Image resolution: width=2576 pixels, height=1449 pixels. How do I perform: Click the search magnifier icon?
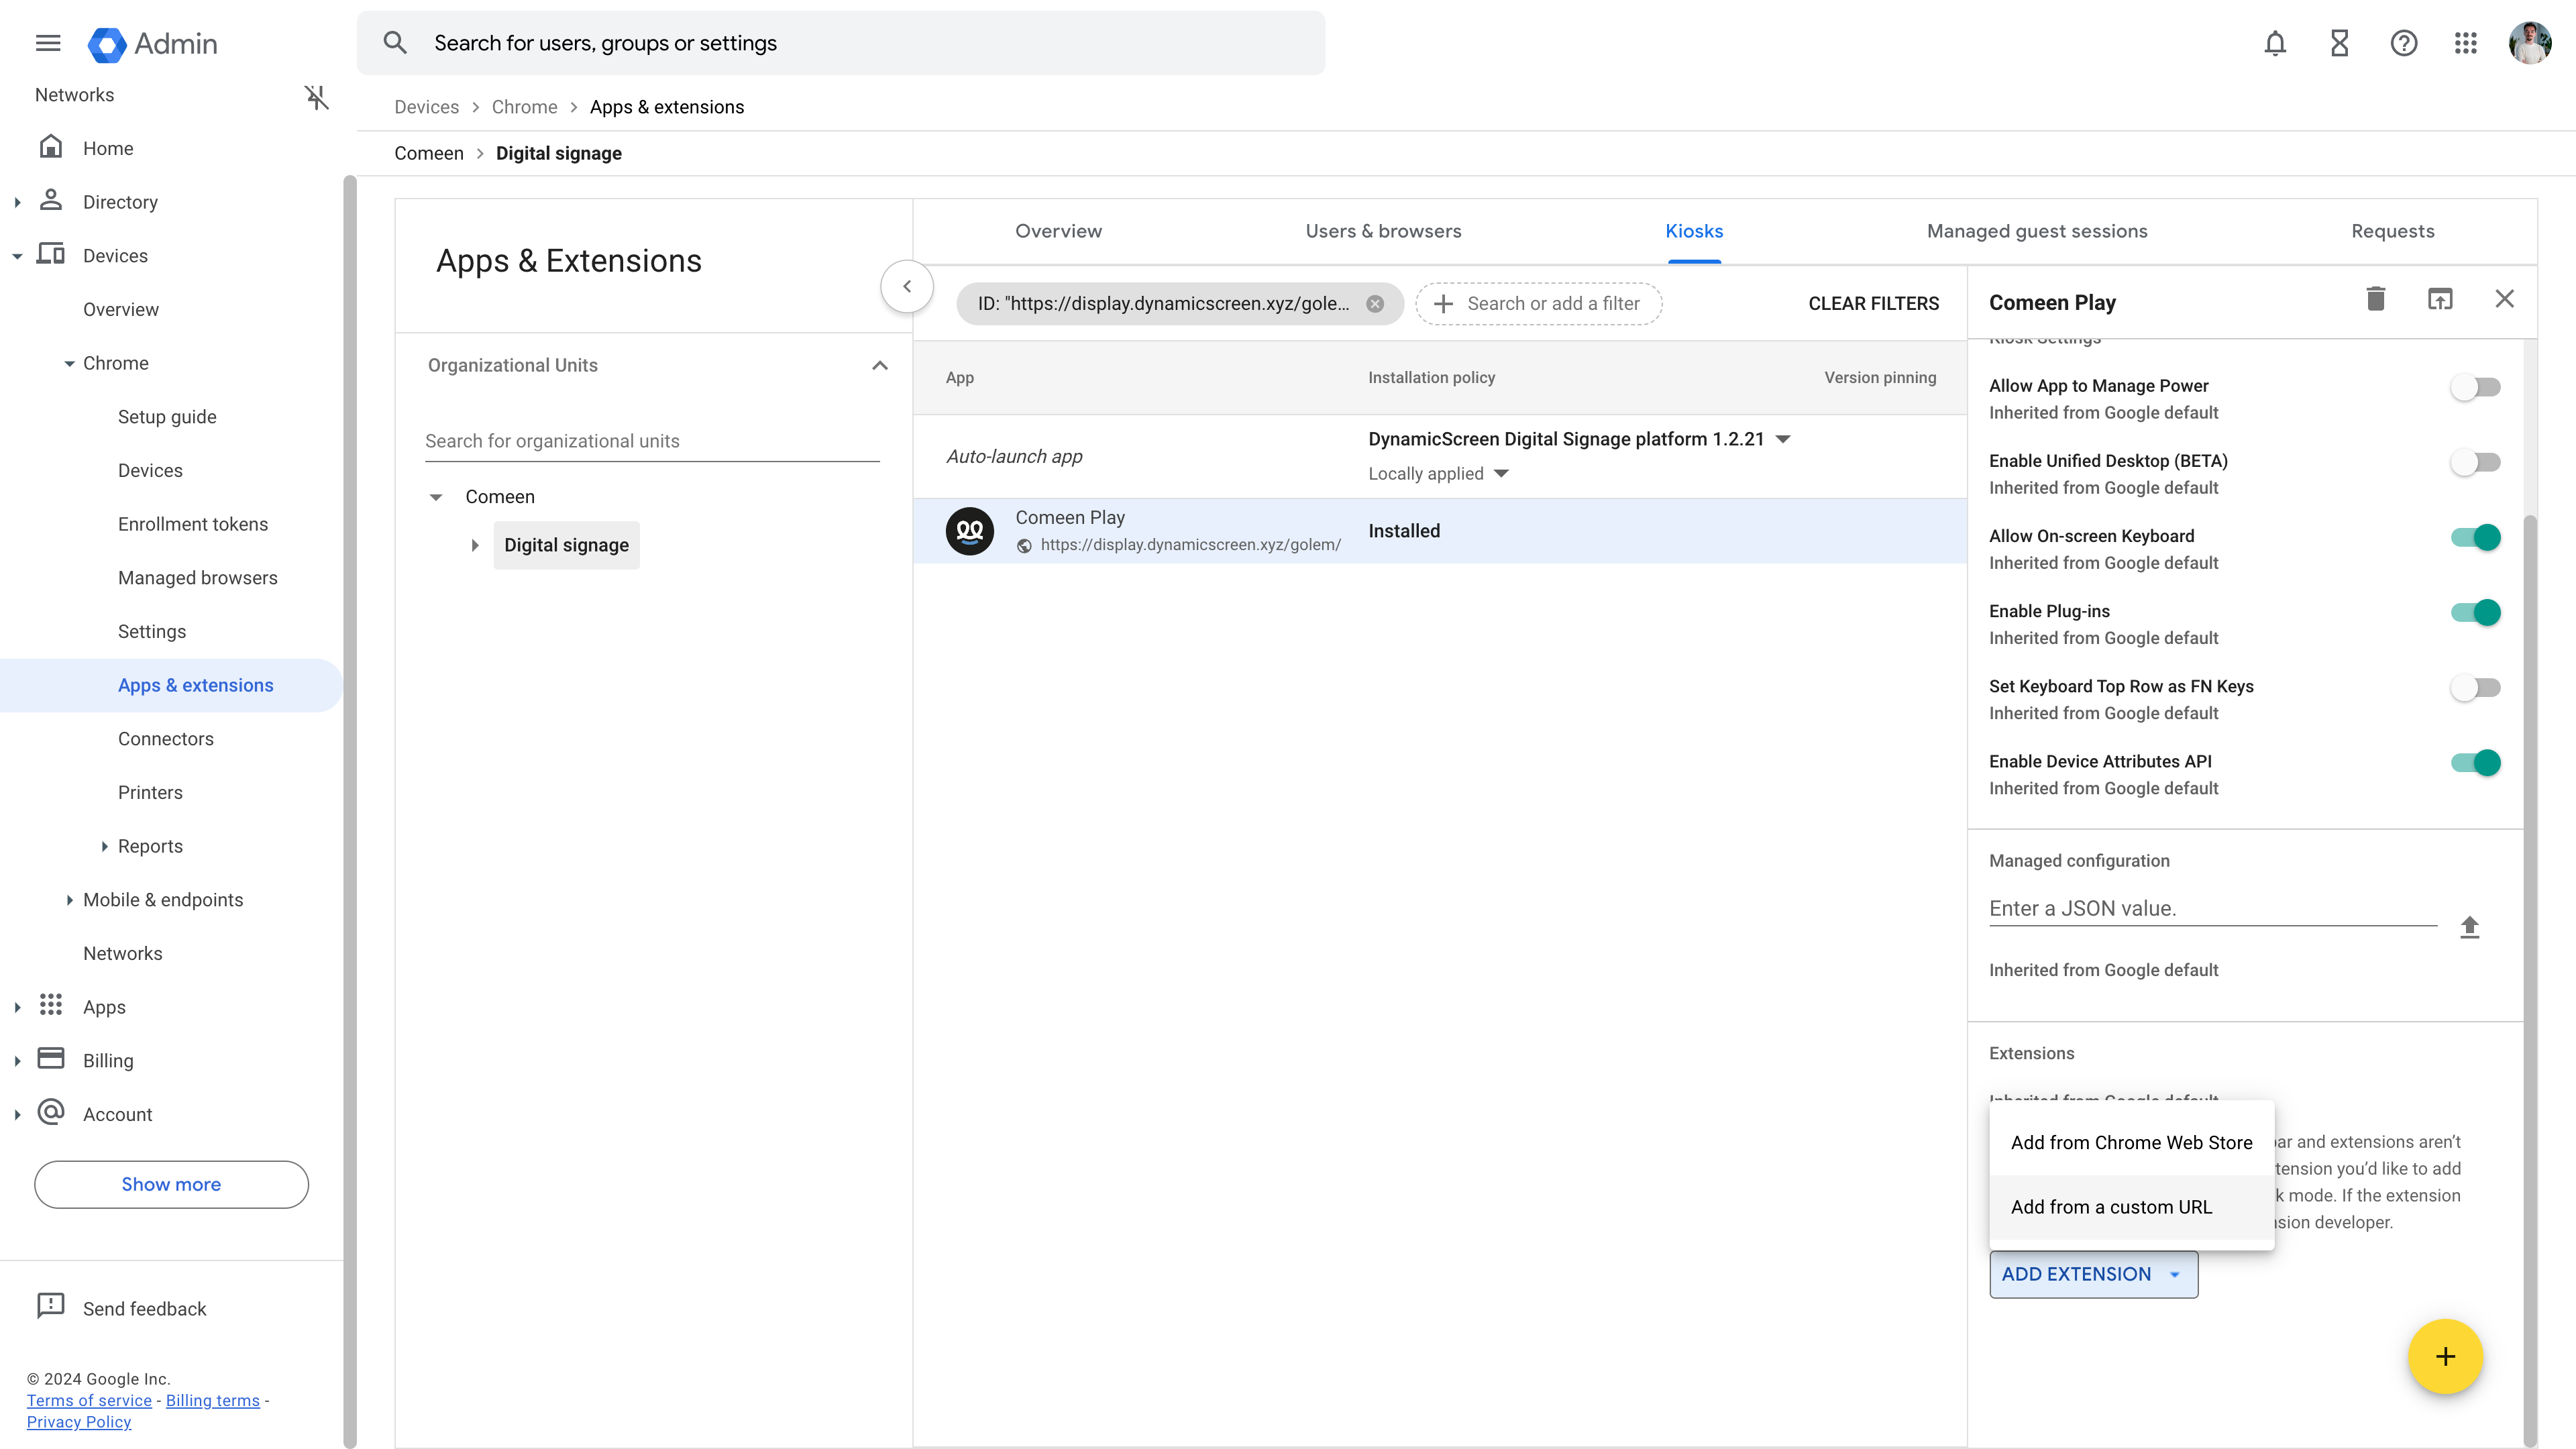(395, 43)
